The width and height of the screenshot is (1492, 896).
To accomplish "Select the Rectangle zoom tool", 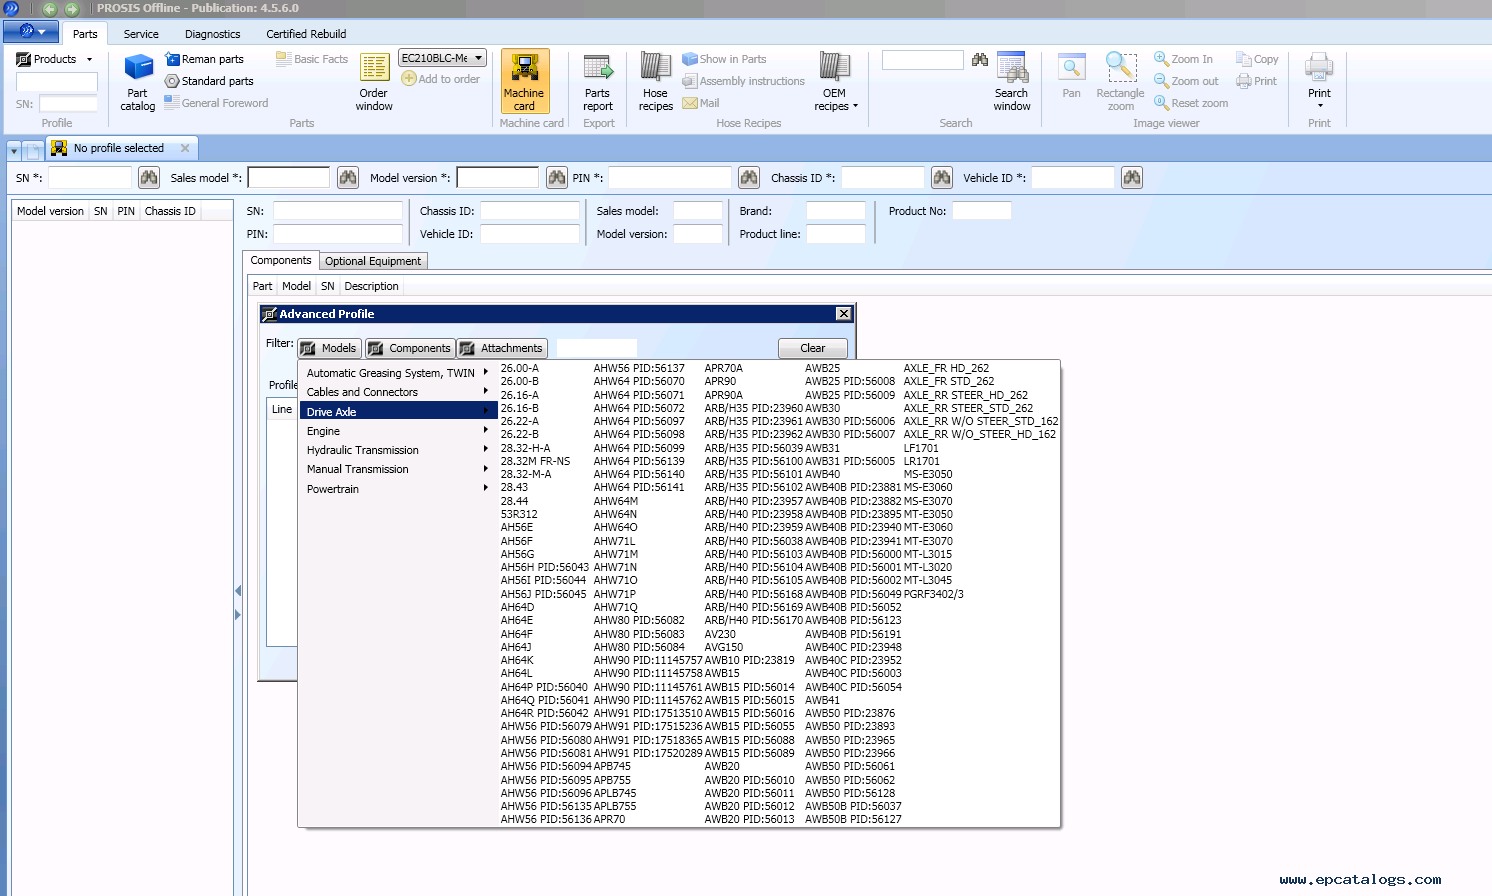I will point(1120,81).
